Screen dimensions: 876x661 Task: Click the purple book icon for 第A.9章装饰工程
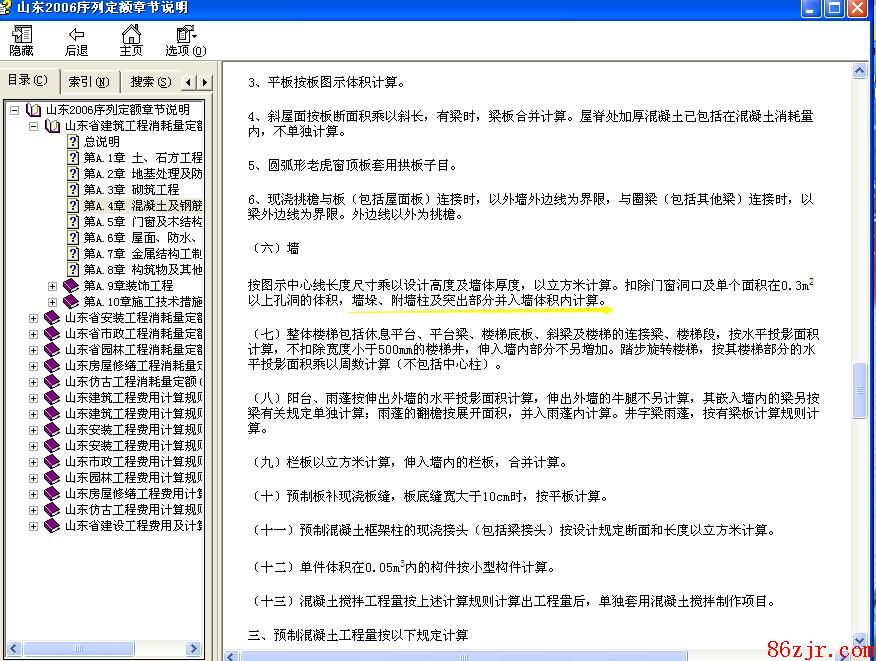pyautogui.click(x=71, y=286)
